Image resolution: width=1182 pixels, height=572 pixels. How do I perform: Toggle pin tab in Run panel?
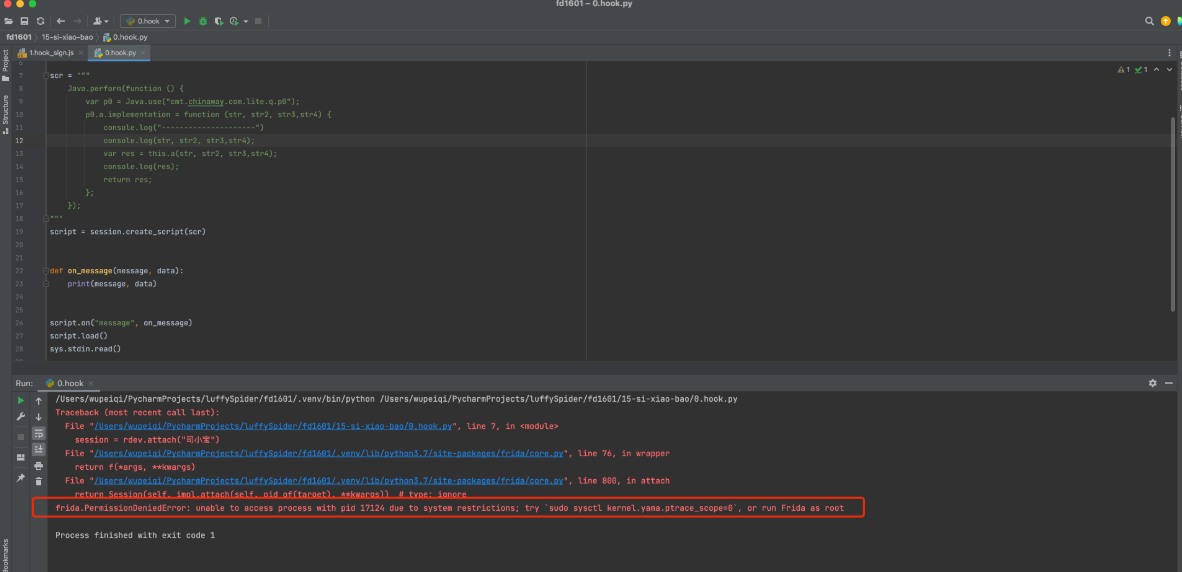coord(20,478)
